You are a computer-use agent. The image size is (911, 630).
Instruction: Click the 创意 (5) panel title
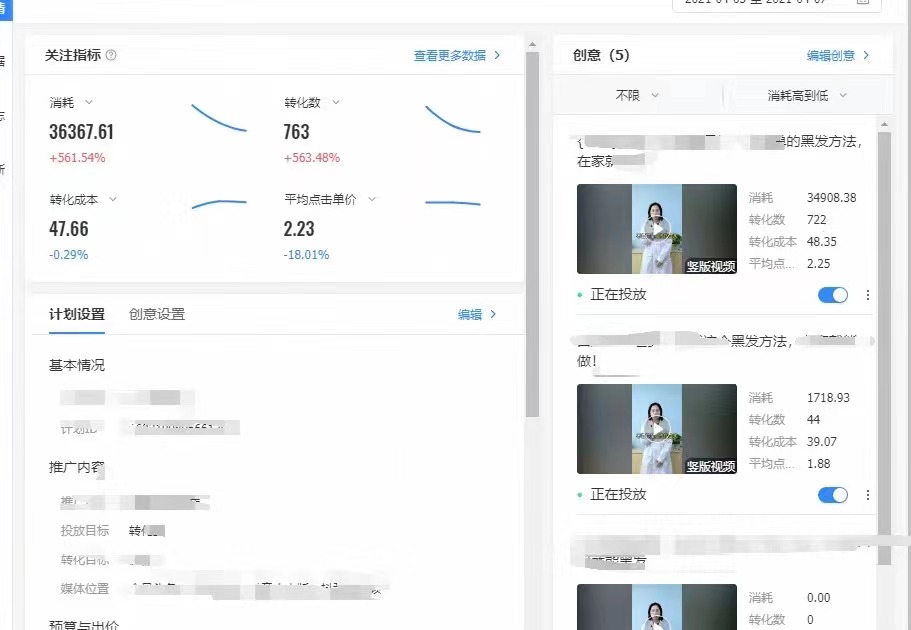(601, 55)
